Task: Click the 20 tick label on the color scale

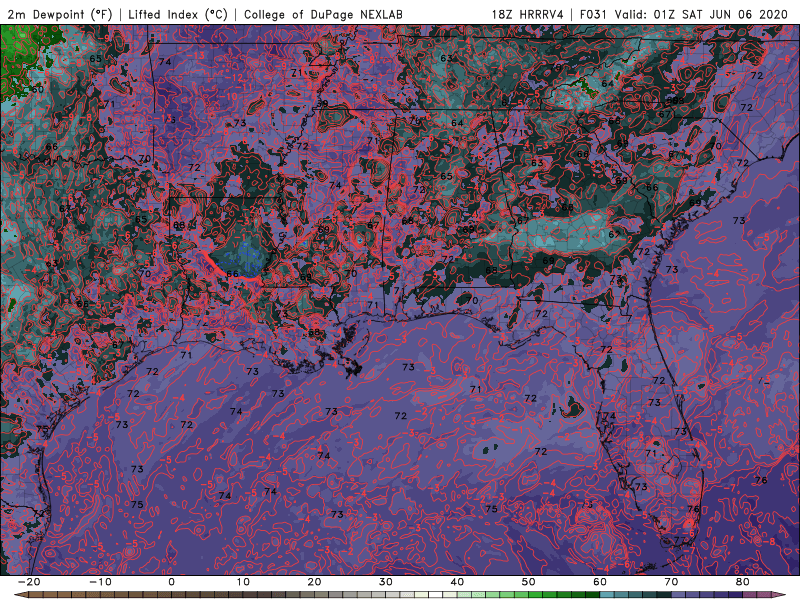Action: tap(314, 582)
